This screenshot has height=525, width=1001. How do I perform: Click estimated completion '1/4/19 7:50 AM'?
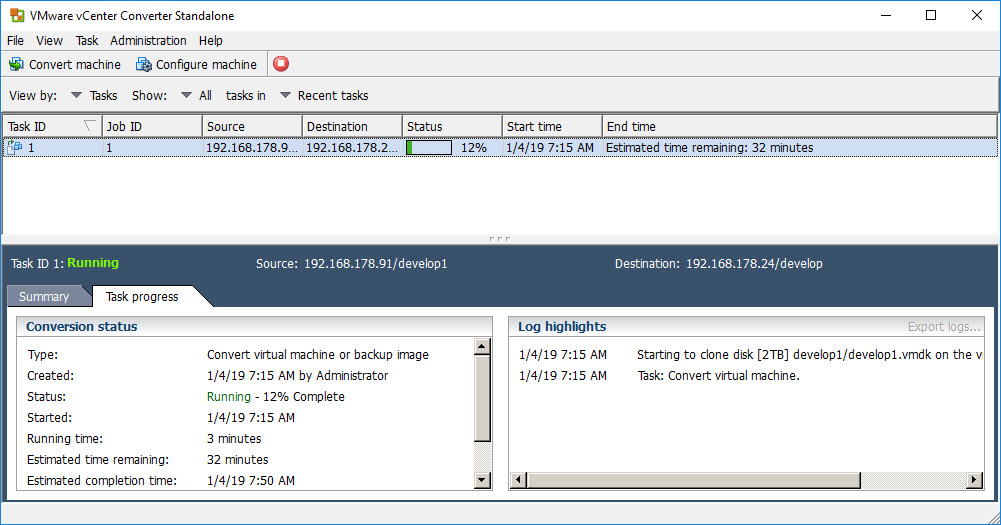pos(251,480)
